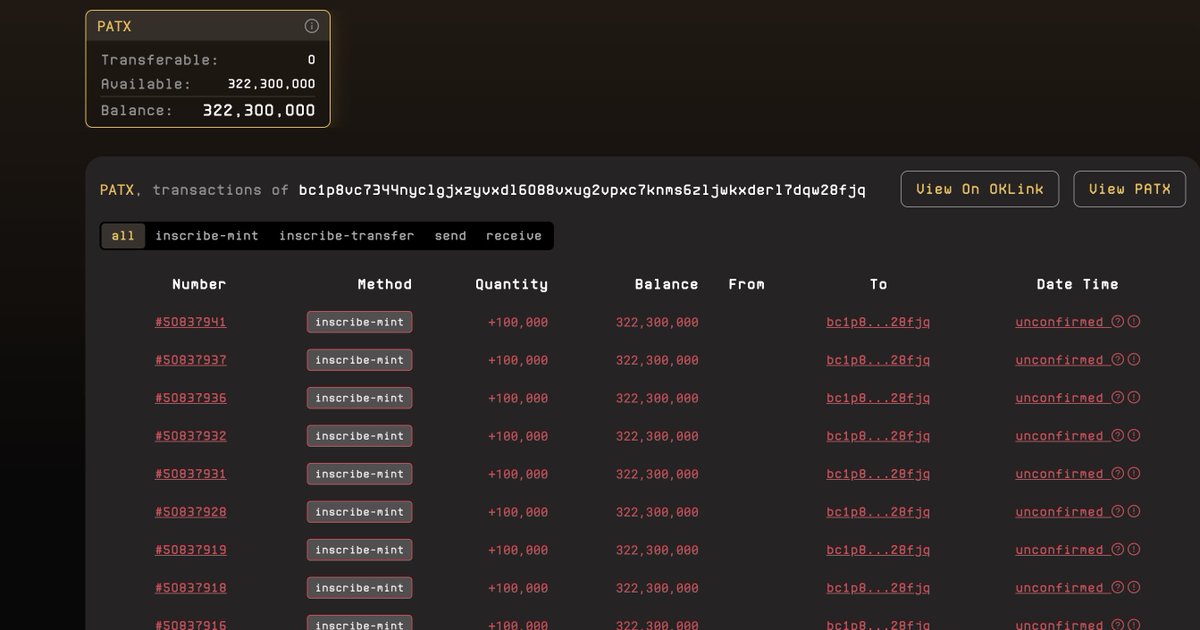Click the 'Method' column header
This screenshot has height=630, width=1200.
pos(385,284)
